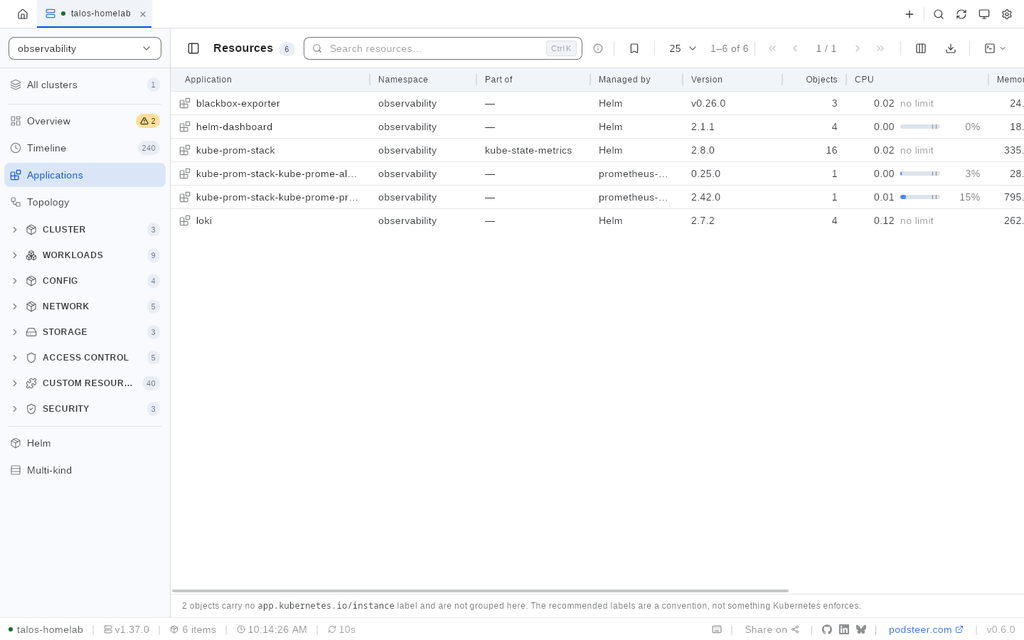Go to last page arrows

[880, 48]
